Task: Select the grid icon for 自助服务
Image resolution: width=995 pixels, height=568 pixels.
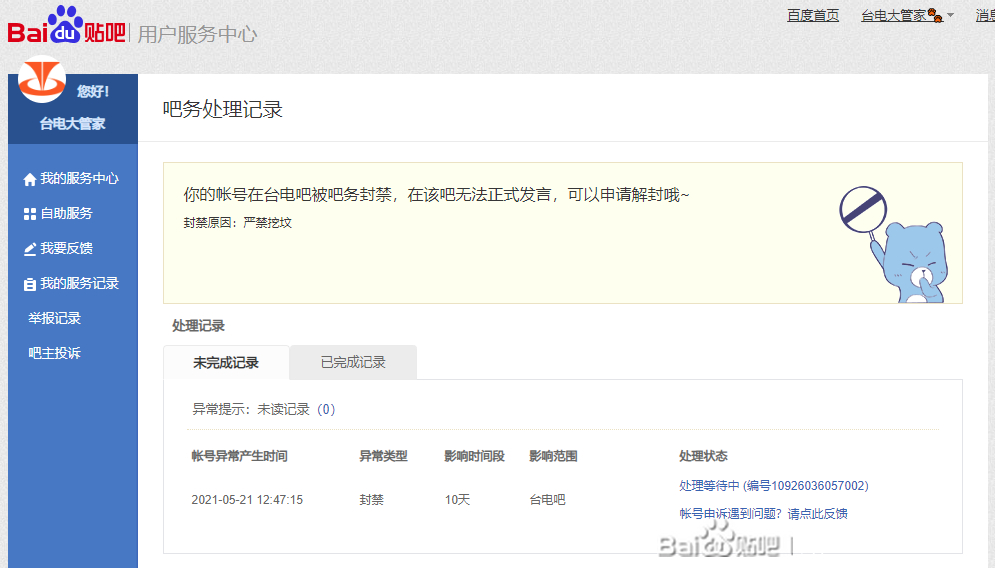Action: (x=29, y=214)
